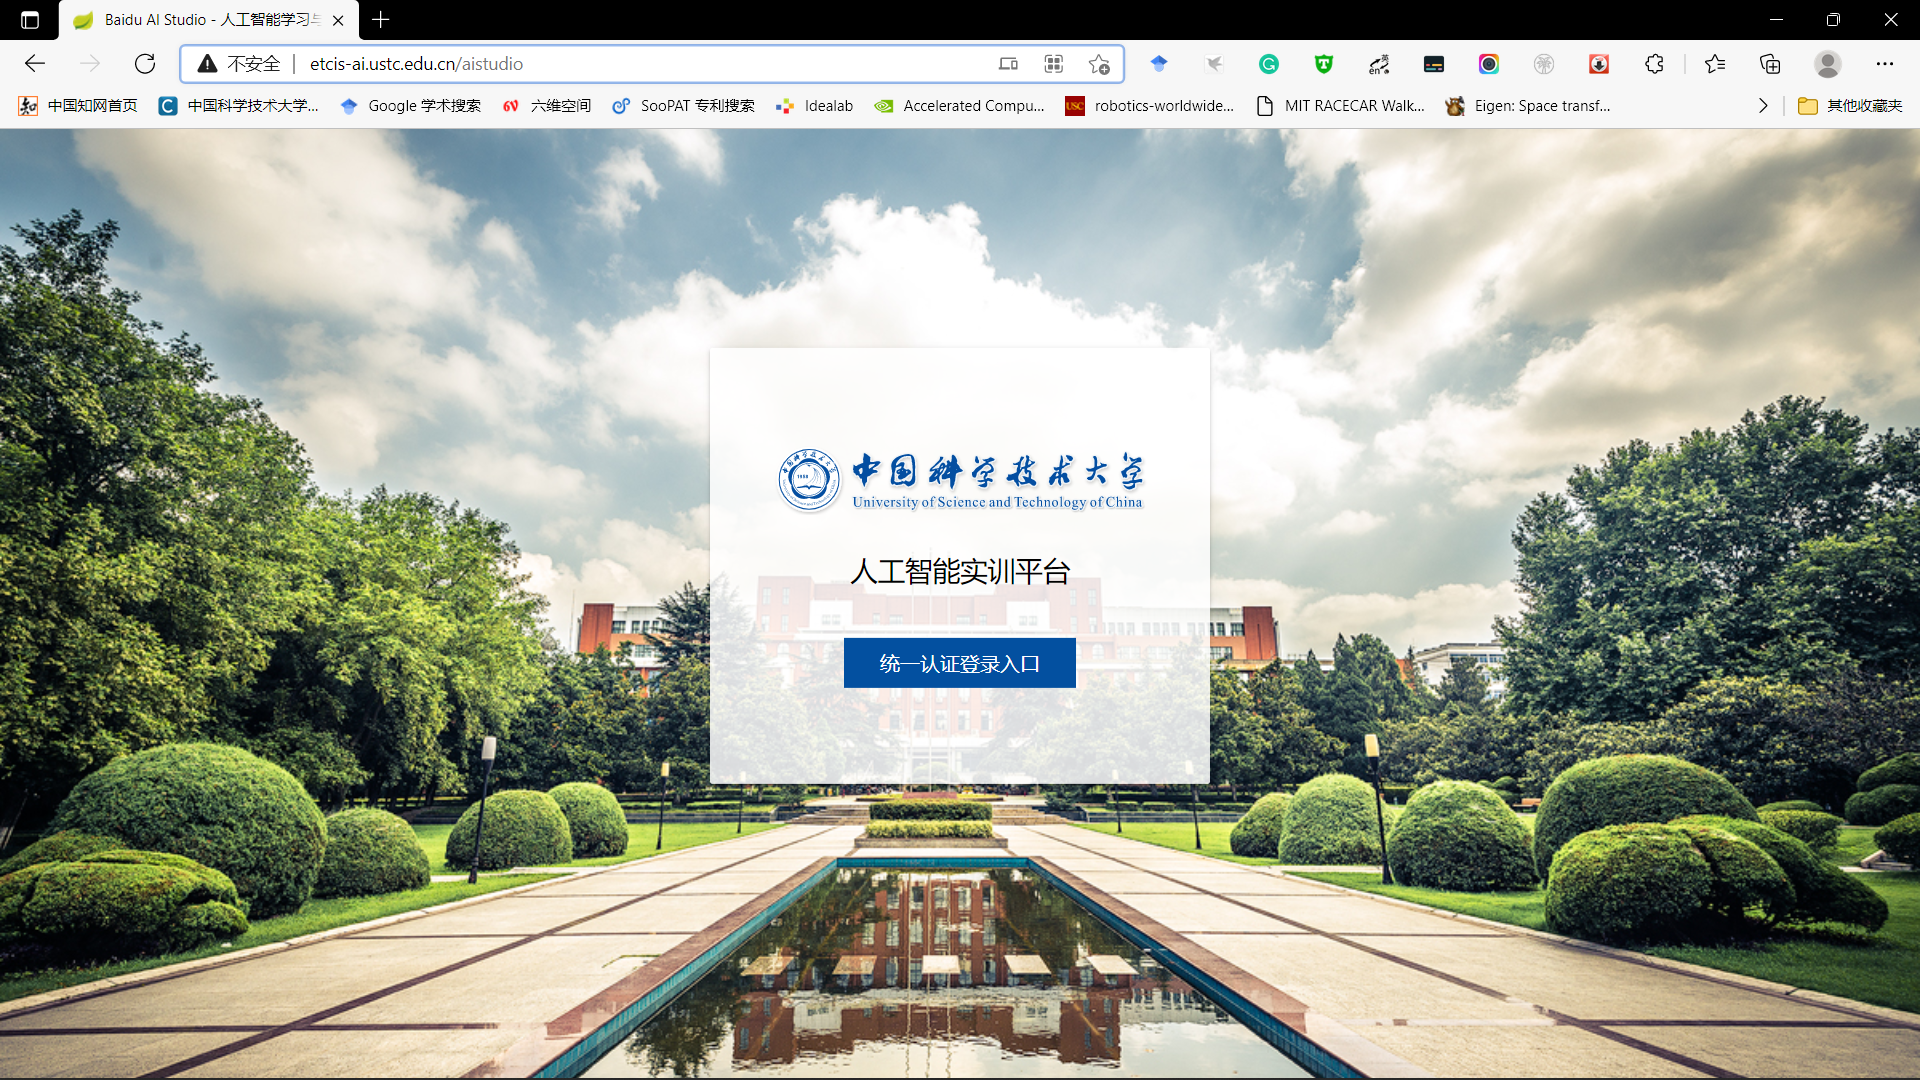This screenshot has width=1920, height=1080.
Task: Open the Extensions puzzle-piece menu
Action: 1654,64
